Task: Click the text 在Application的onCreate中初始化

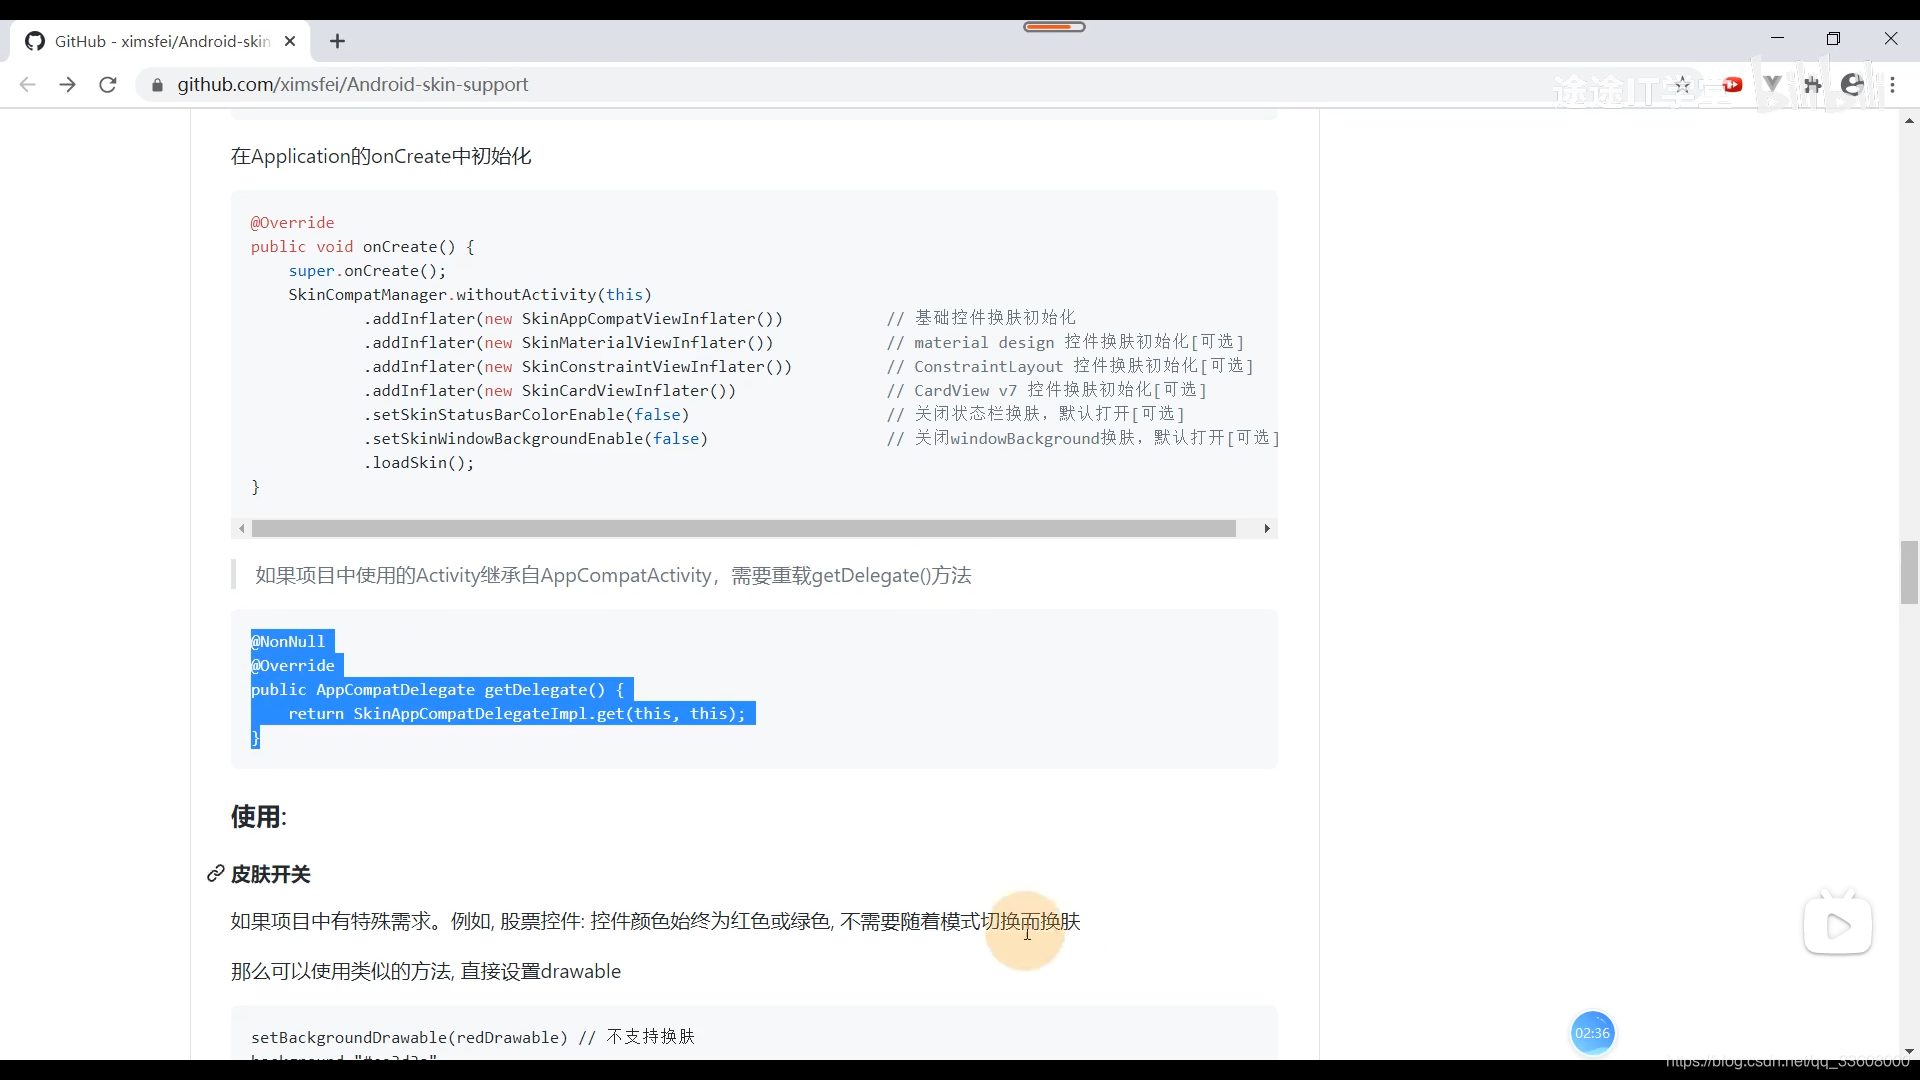Action: (381, 156)
